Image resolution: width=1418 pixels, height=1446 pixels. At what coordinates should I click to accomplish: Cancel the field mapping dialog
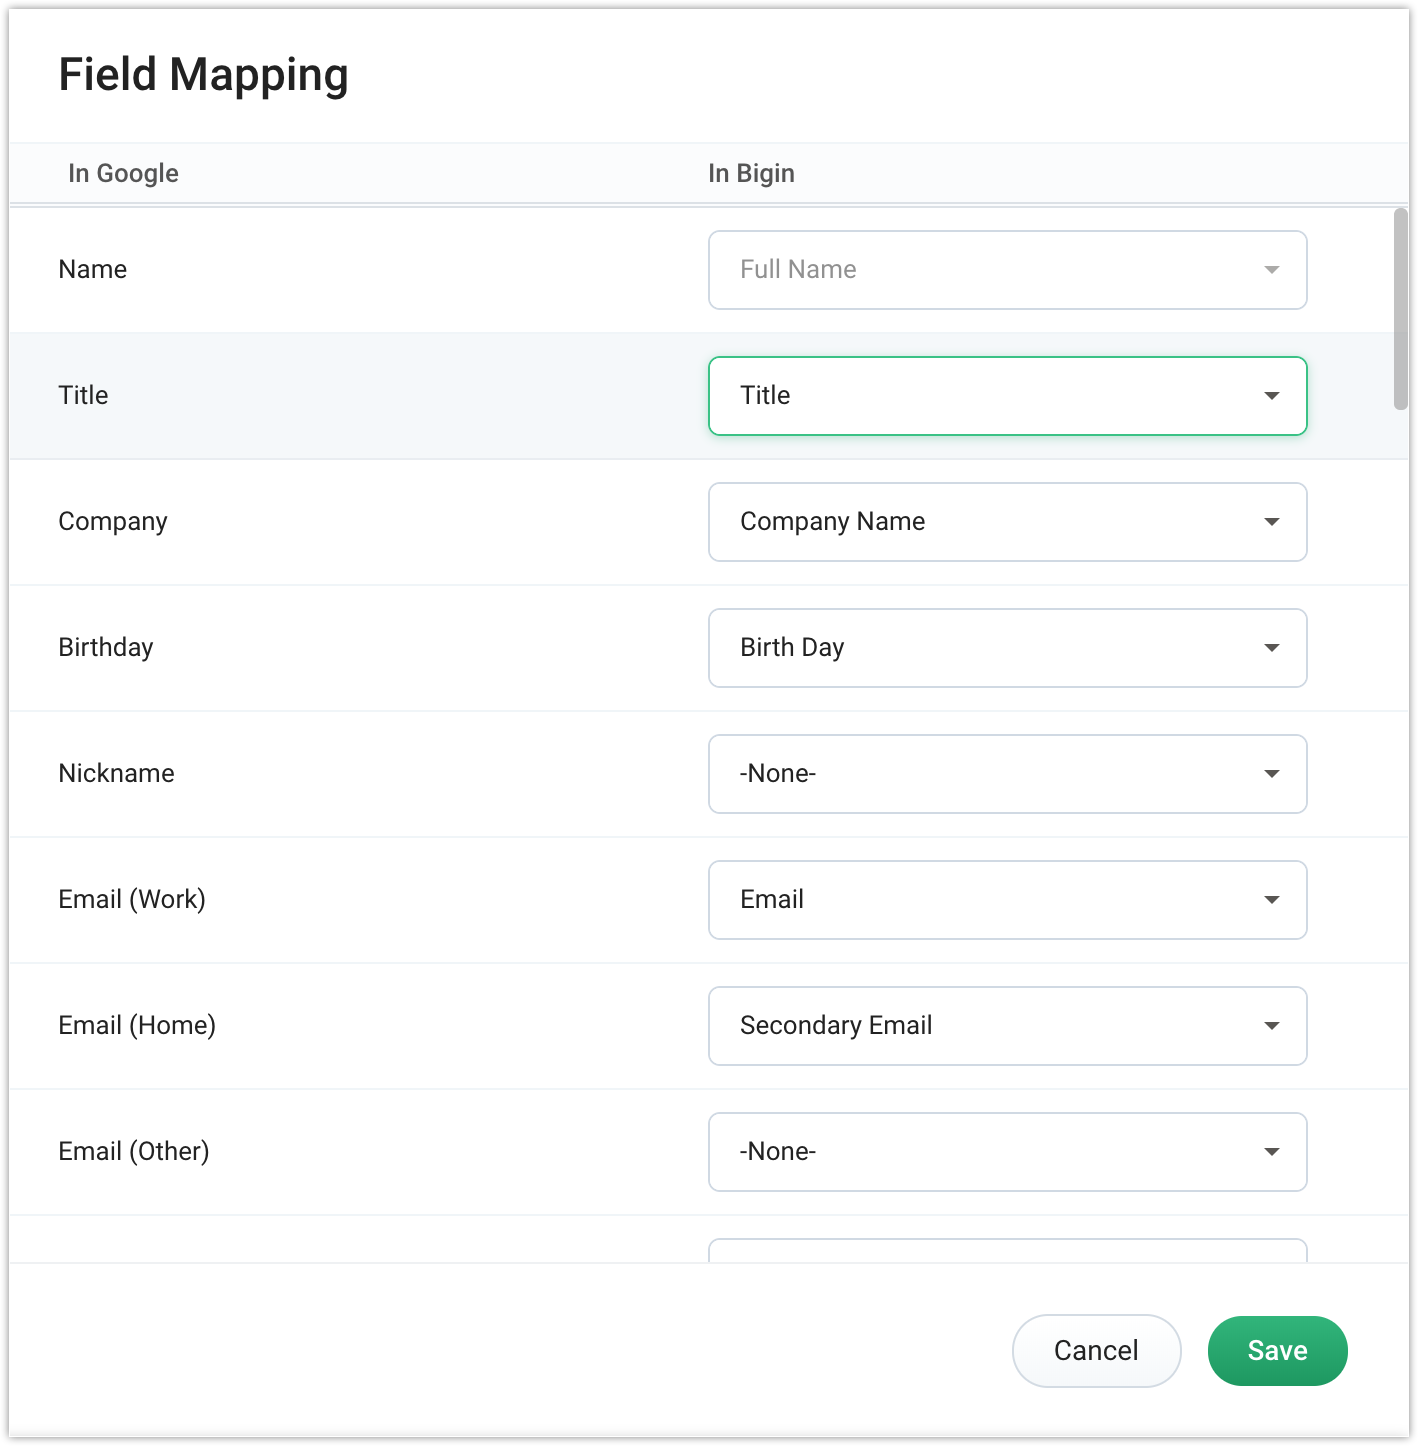(1096, 1351)
